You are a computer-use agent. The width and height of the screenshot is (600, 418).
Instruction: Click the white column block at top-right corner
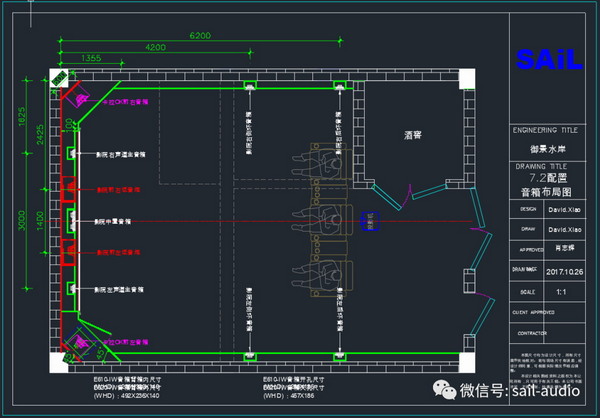(x=466, y=78)
